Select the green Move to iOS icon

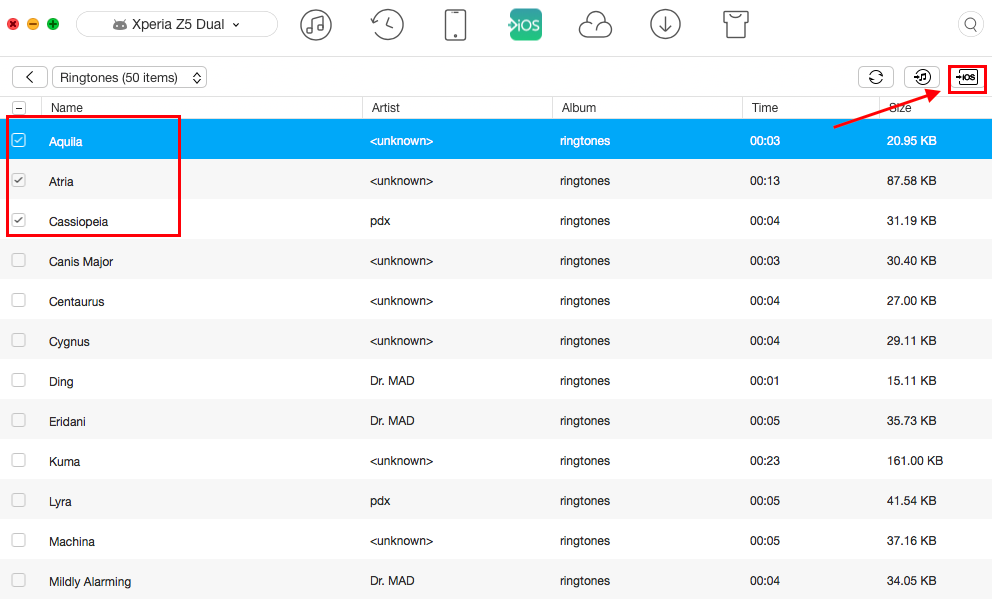[525, 25]
